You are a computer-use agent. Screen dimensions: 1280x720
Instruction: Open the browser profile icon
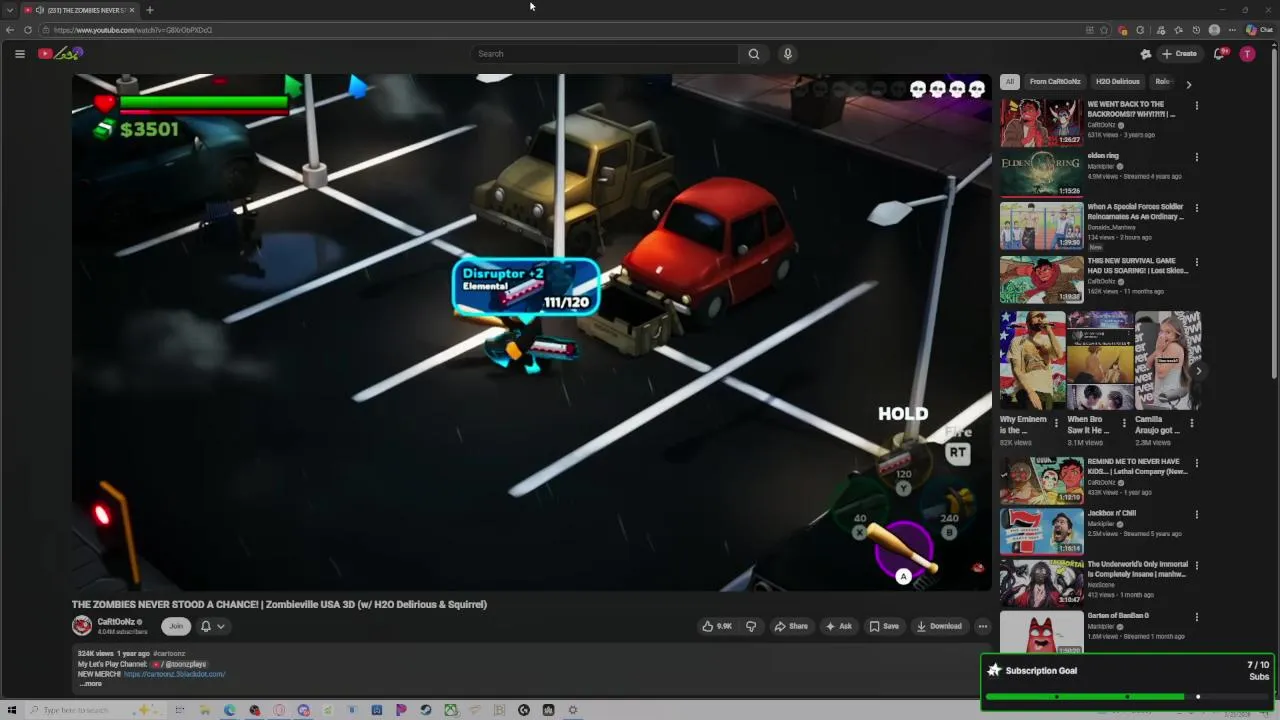(1214, 30)
